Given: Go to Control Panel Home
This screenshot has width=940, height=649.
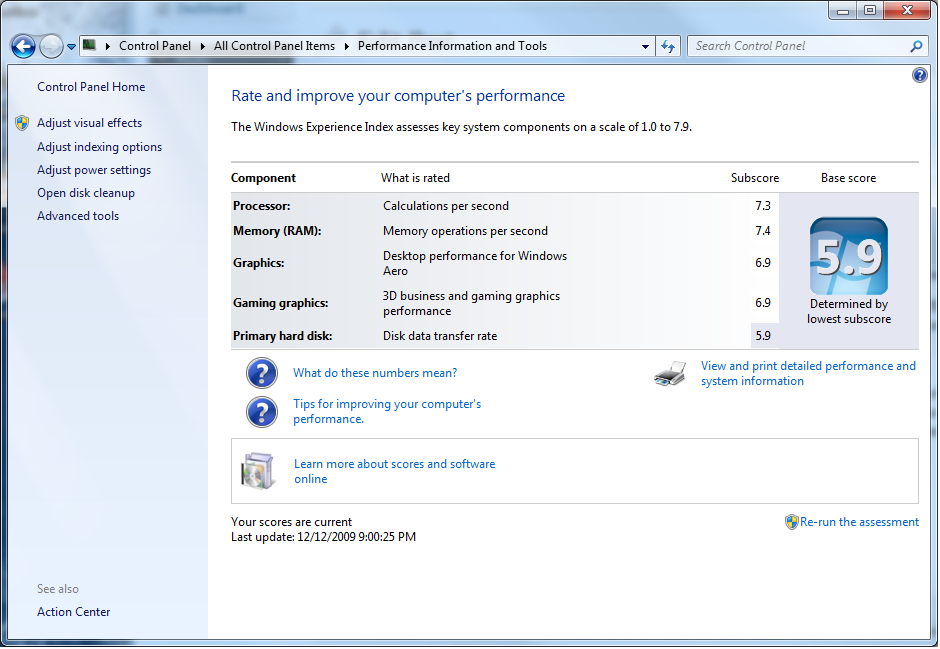Looking at the screenshot, I should (x=91, y=87).
